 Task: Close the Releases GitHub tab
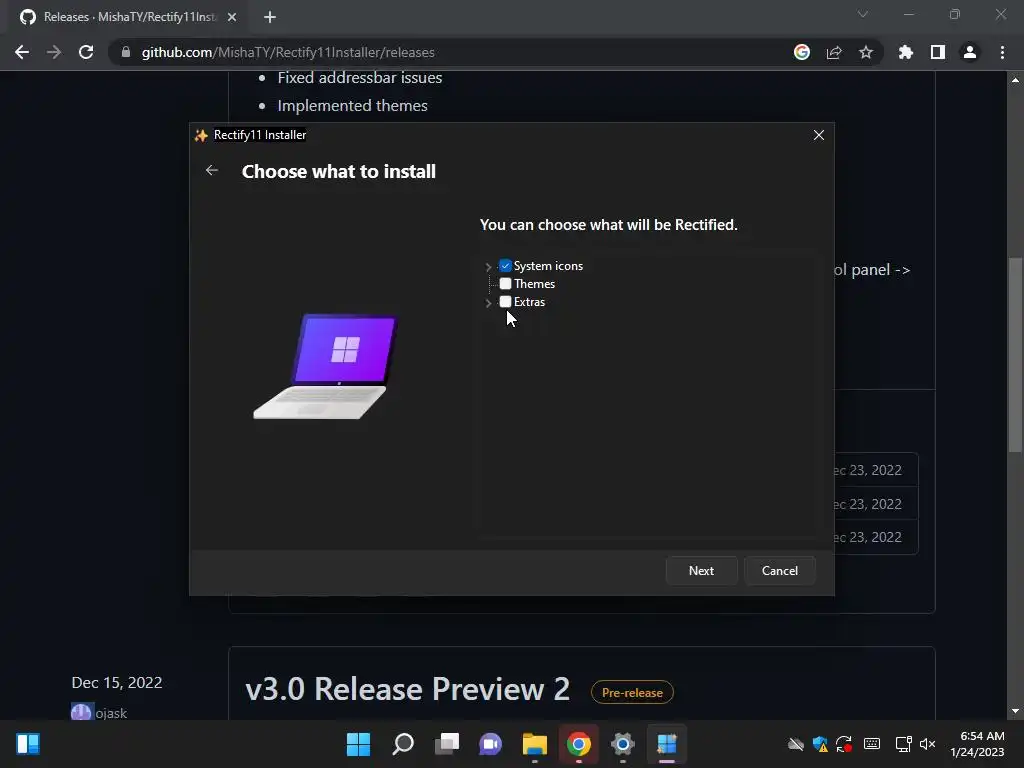pos(232,17)
